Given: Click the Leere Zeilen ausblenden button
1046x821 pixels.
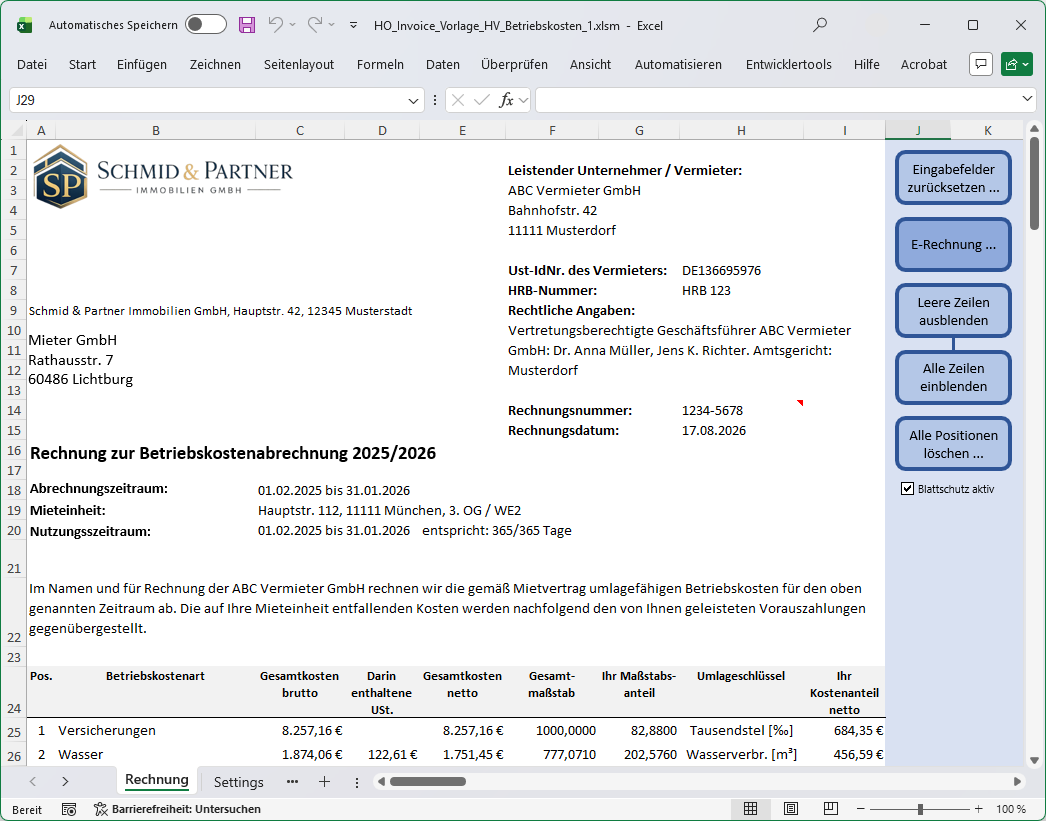Looking at the screenshot, I should 953,311.
